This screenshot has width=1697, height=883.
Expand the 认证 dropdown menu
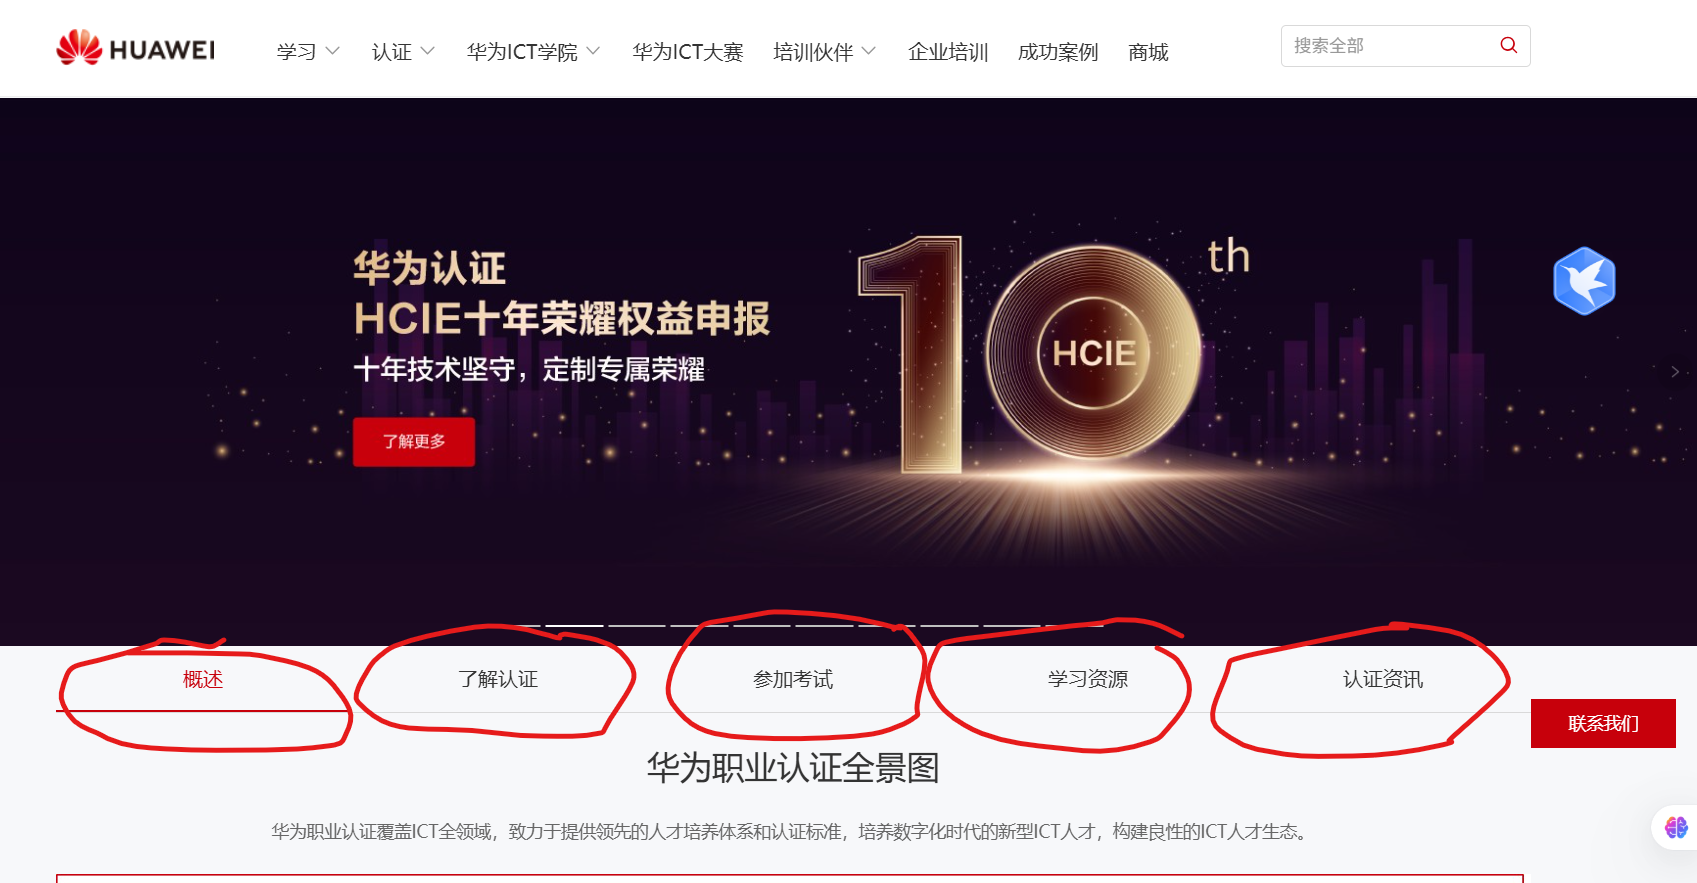click(x=403, y=52)
